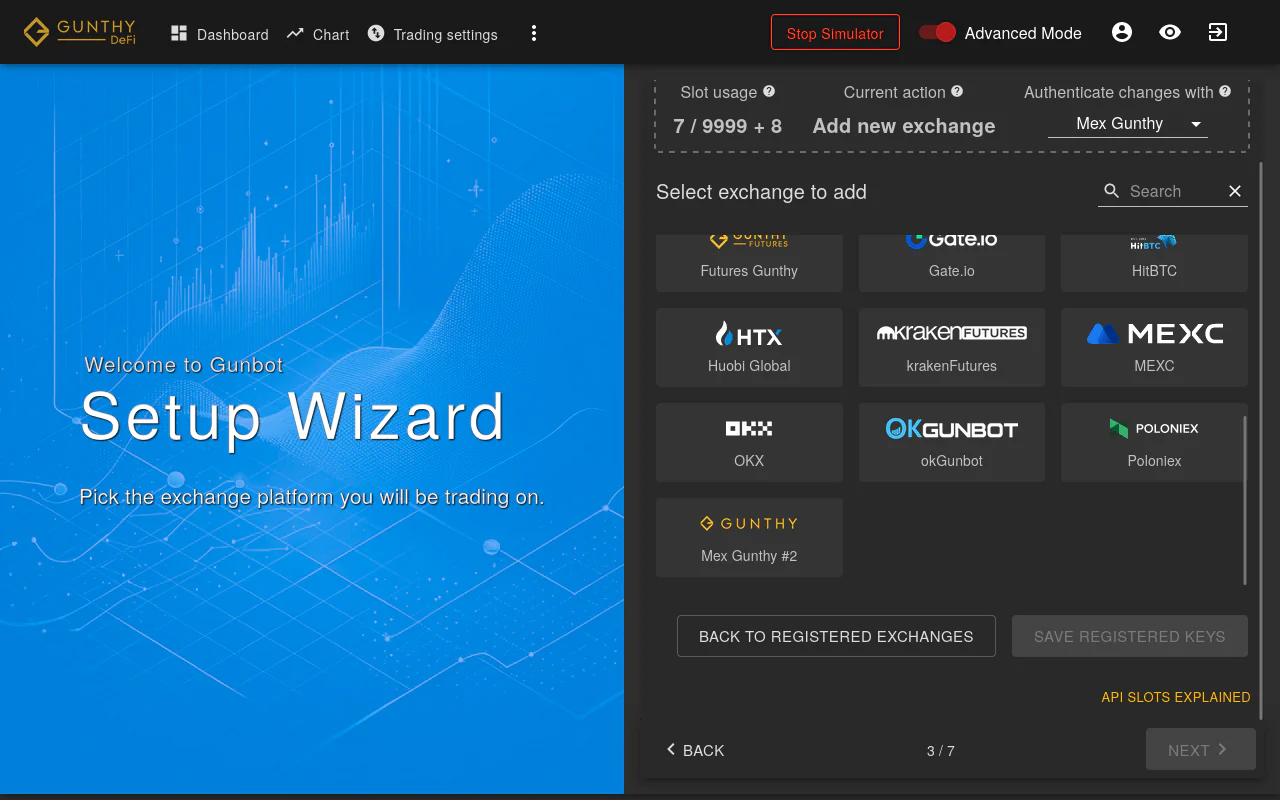Screen dimensions: 1280x800
Task: Click the Select exchange to add heading
Action: (x=761, y=192)
